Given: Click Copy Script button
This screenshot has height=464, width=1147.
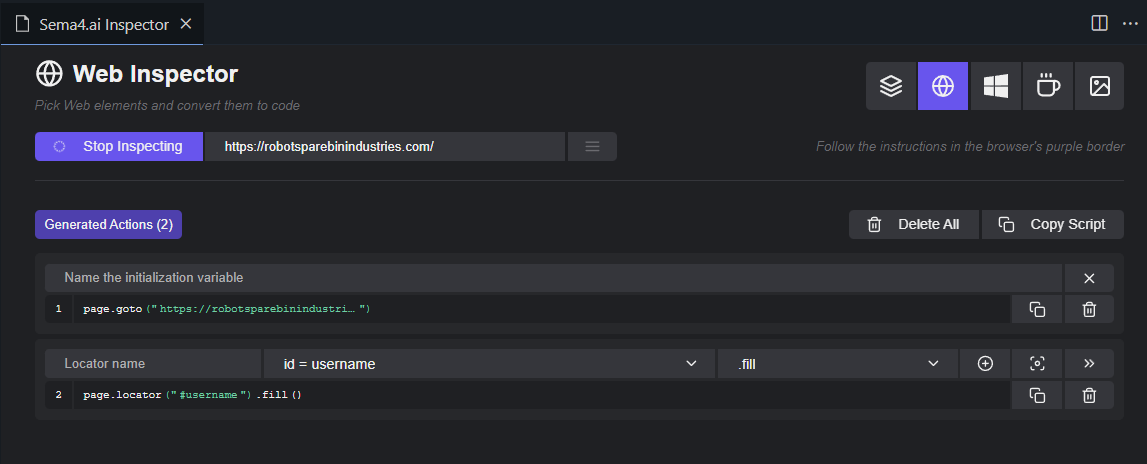Looking at the screenshot, I should point(1053,225).
